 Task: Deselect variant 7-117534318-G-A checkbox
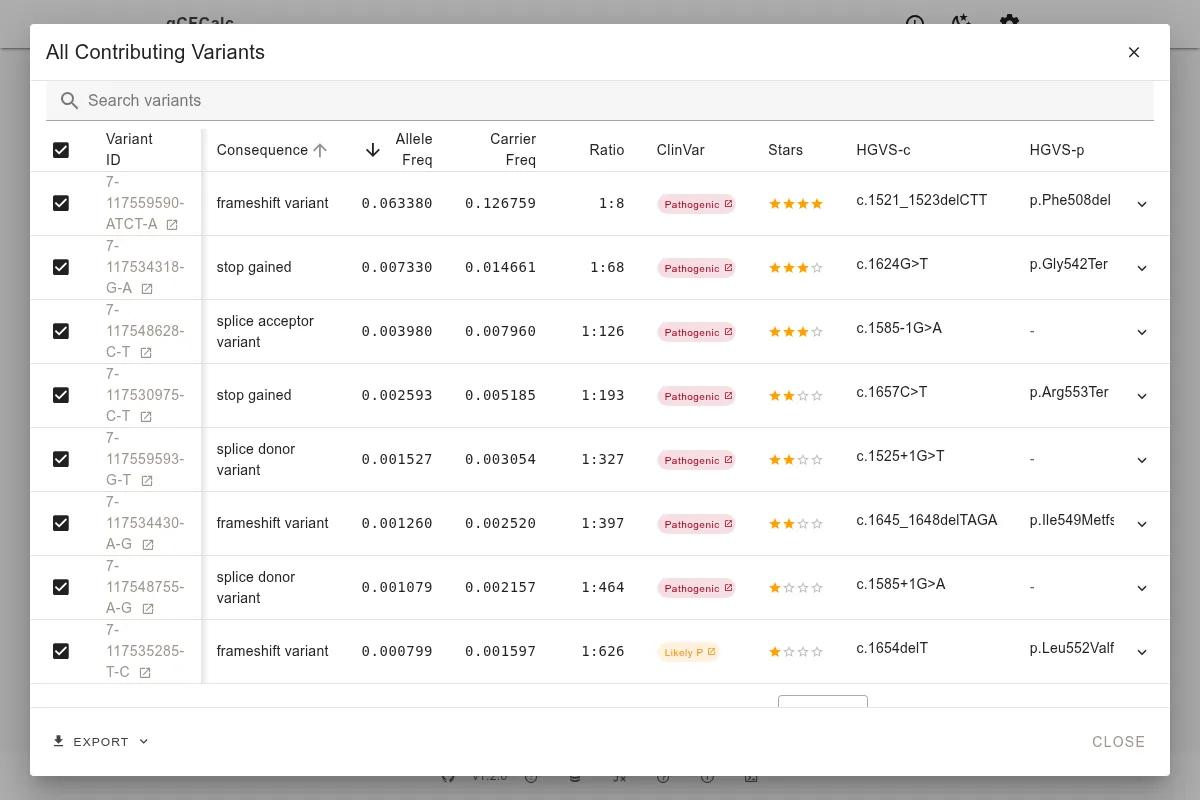point(61,267)
